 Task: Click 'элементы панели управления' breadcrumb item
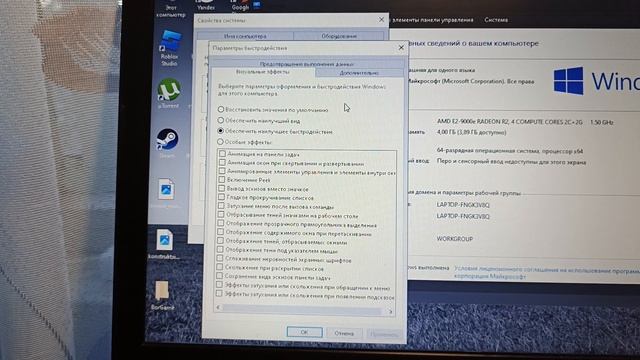click(432, 20)
